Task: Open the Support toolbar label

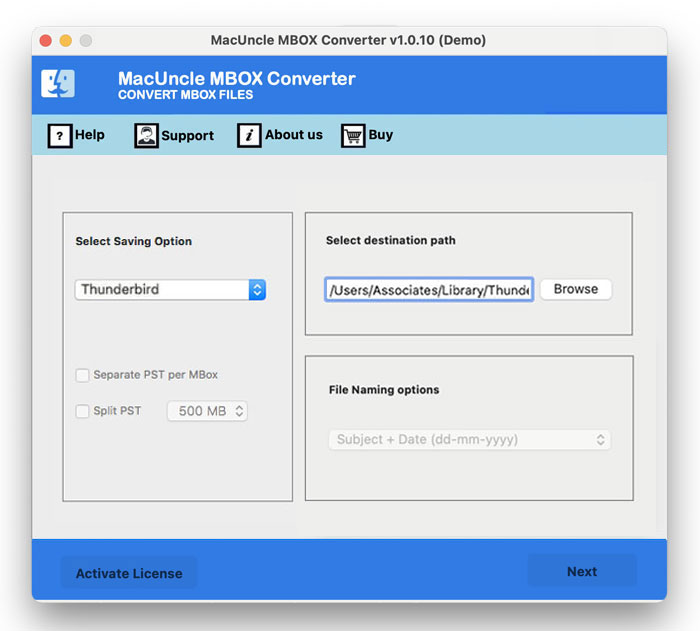Action: pos(188,136)
